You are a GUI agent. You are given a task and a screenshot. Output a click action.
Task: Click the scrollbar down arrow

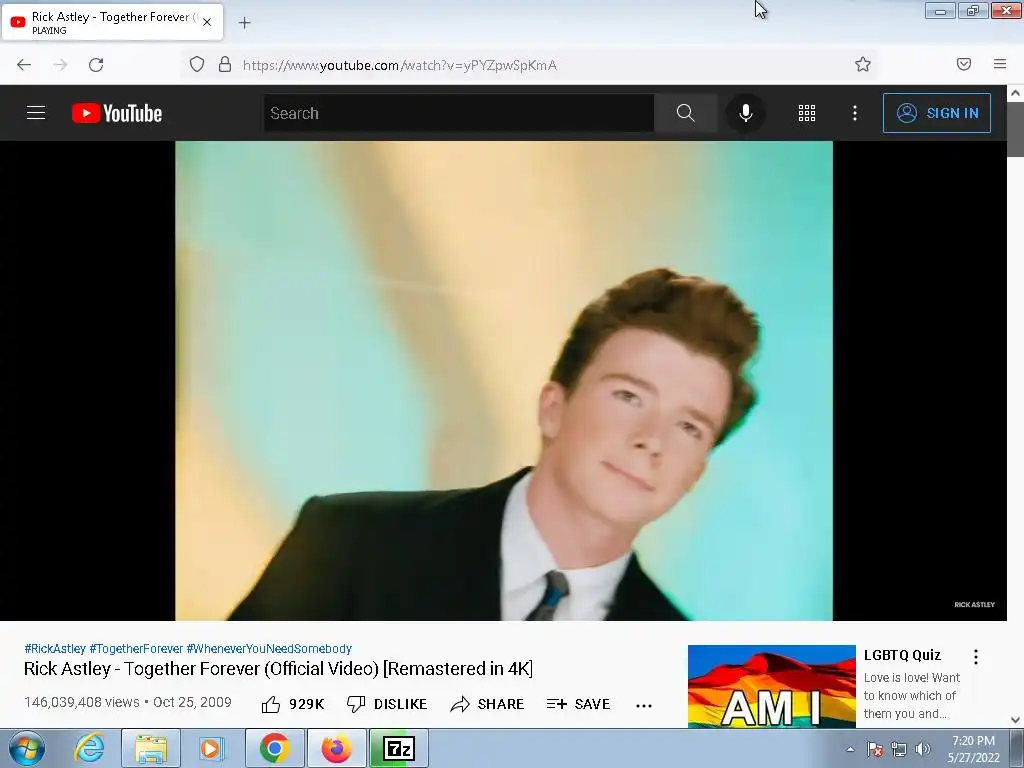pos(1016,720)
